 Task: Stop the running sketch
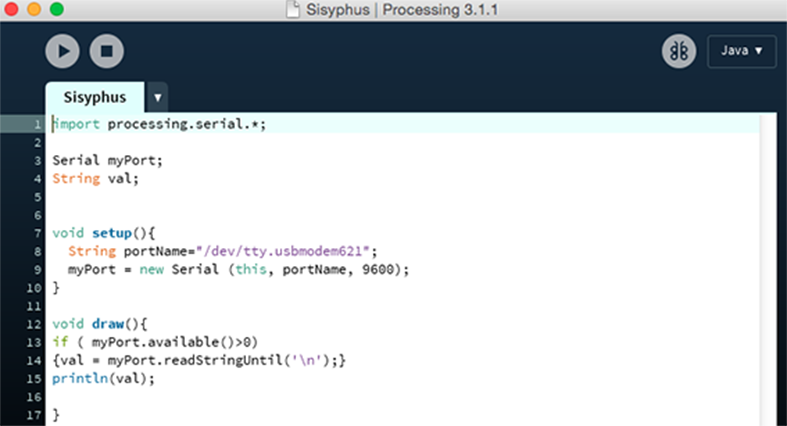106,51
